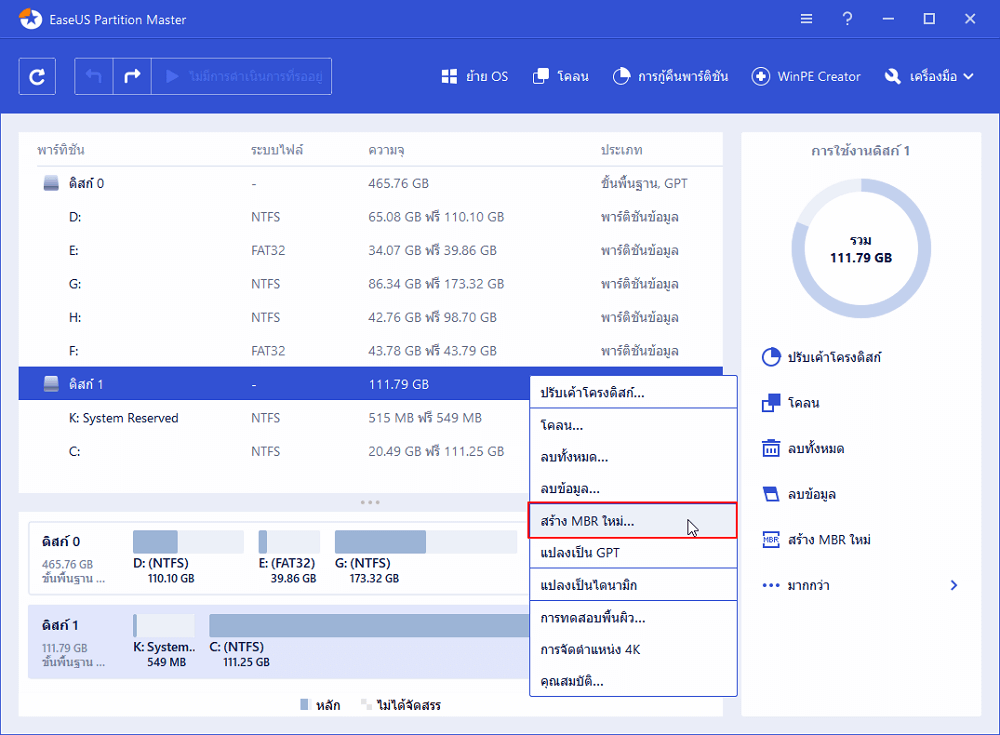
Task: Select the D: NTFS partition row
Action: [x=371, y=217]
